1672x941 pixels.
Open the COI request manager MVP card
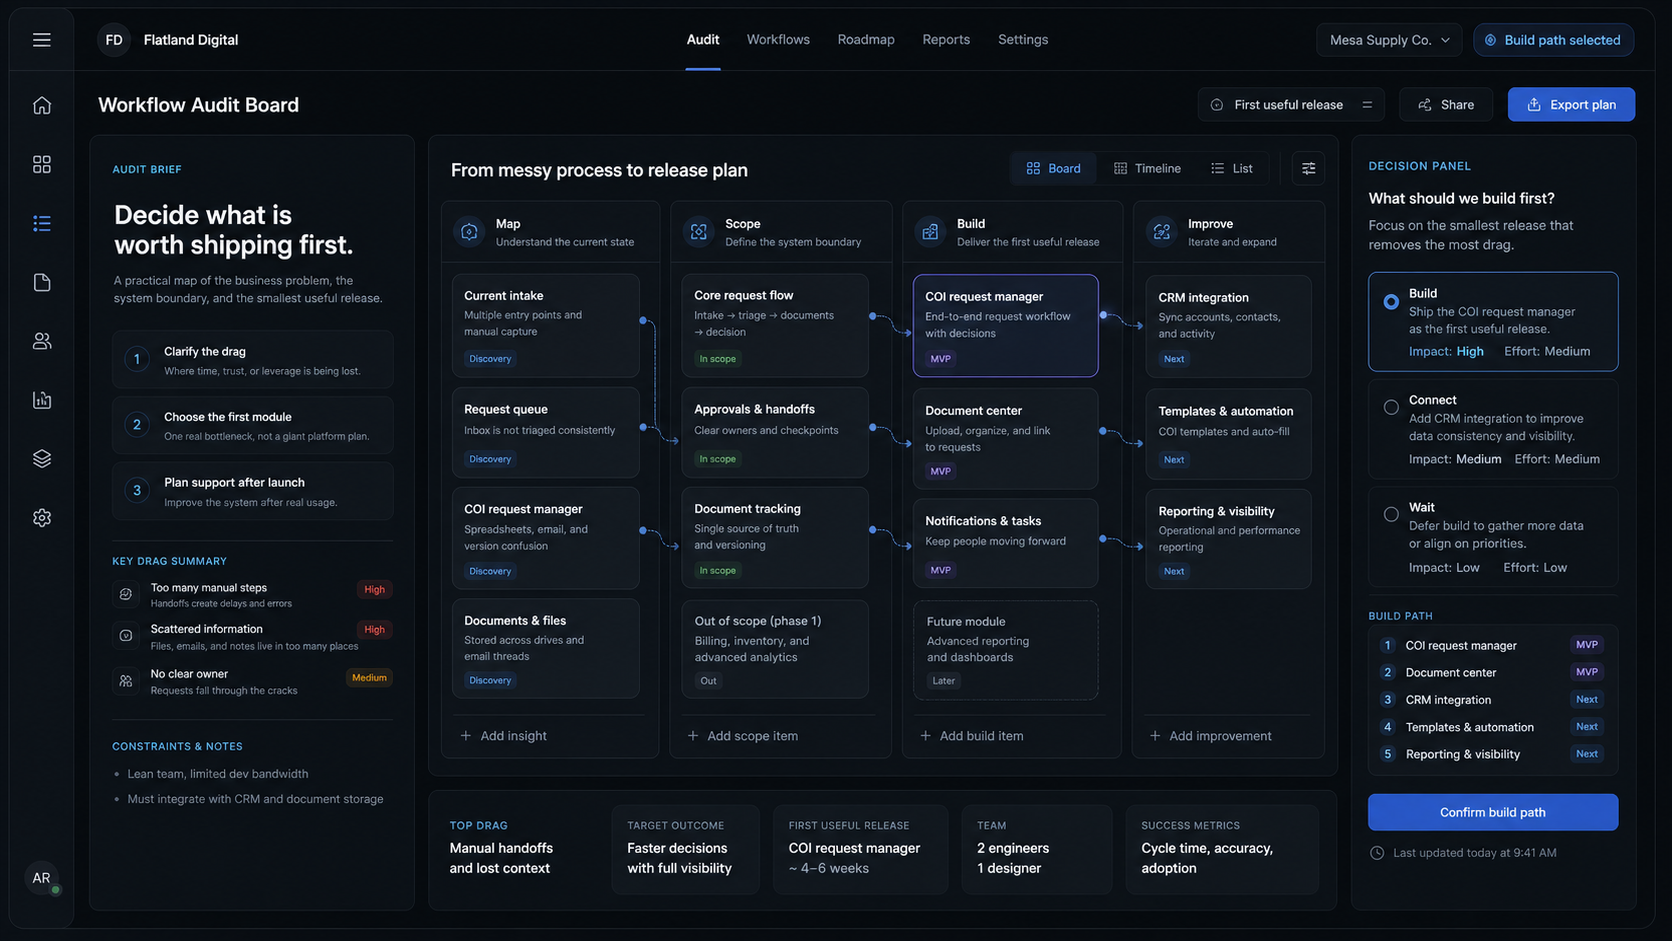coord(1005,326)
